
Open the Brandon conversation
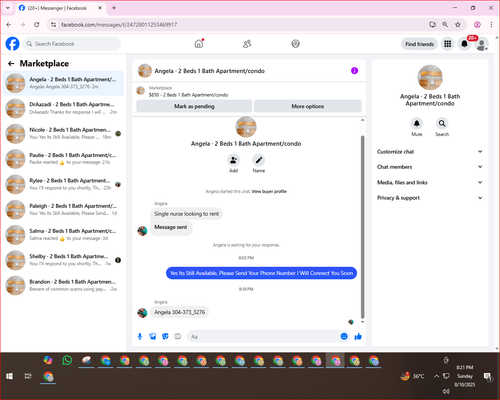coord(63,285)
